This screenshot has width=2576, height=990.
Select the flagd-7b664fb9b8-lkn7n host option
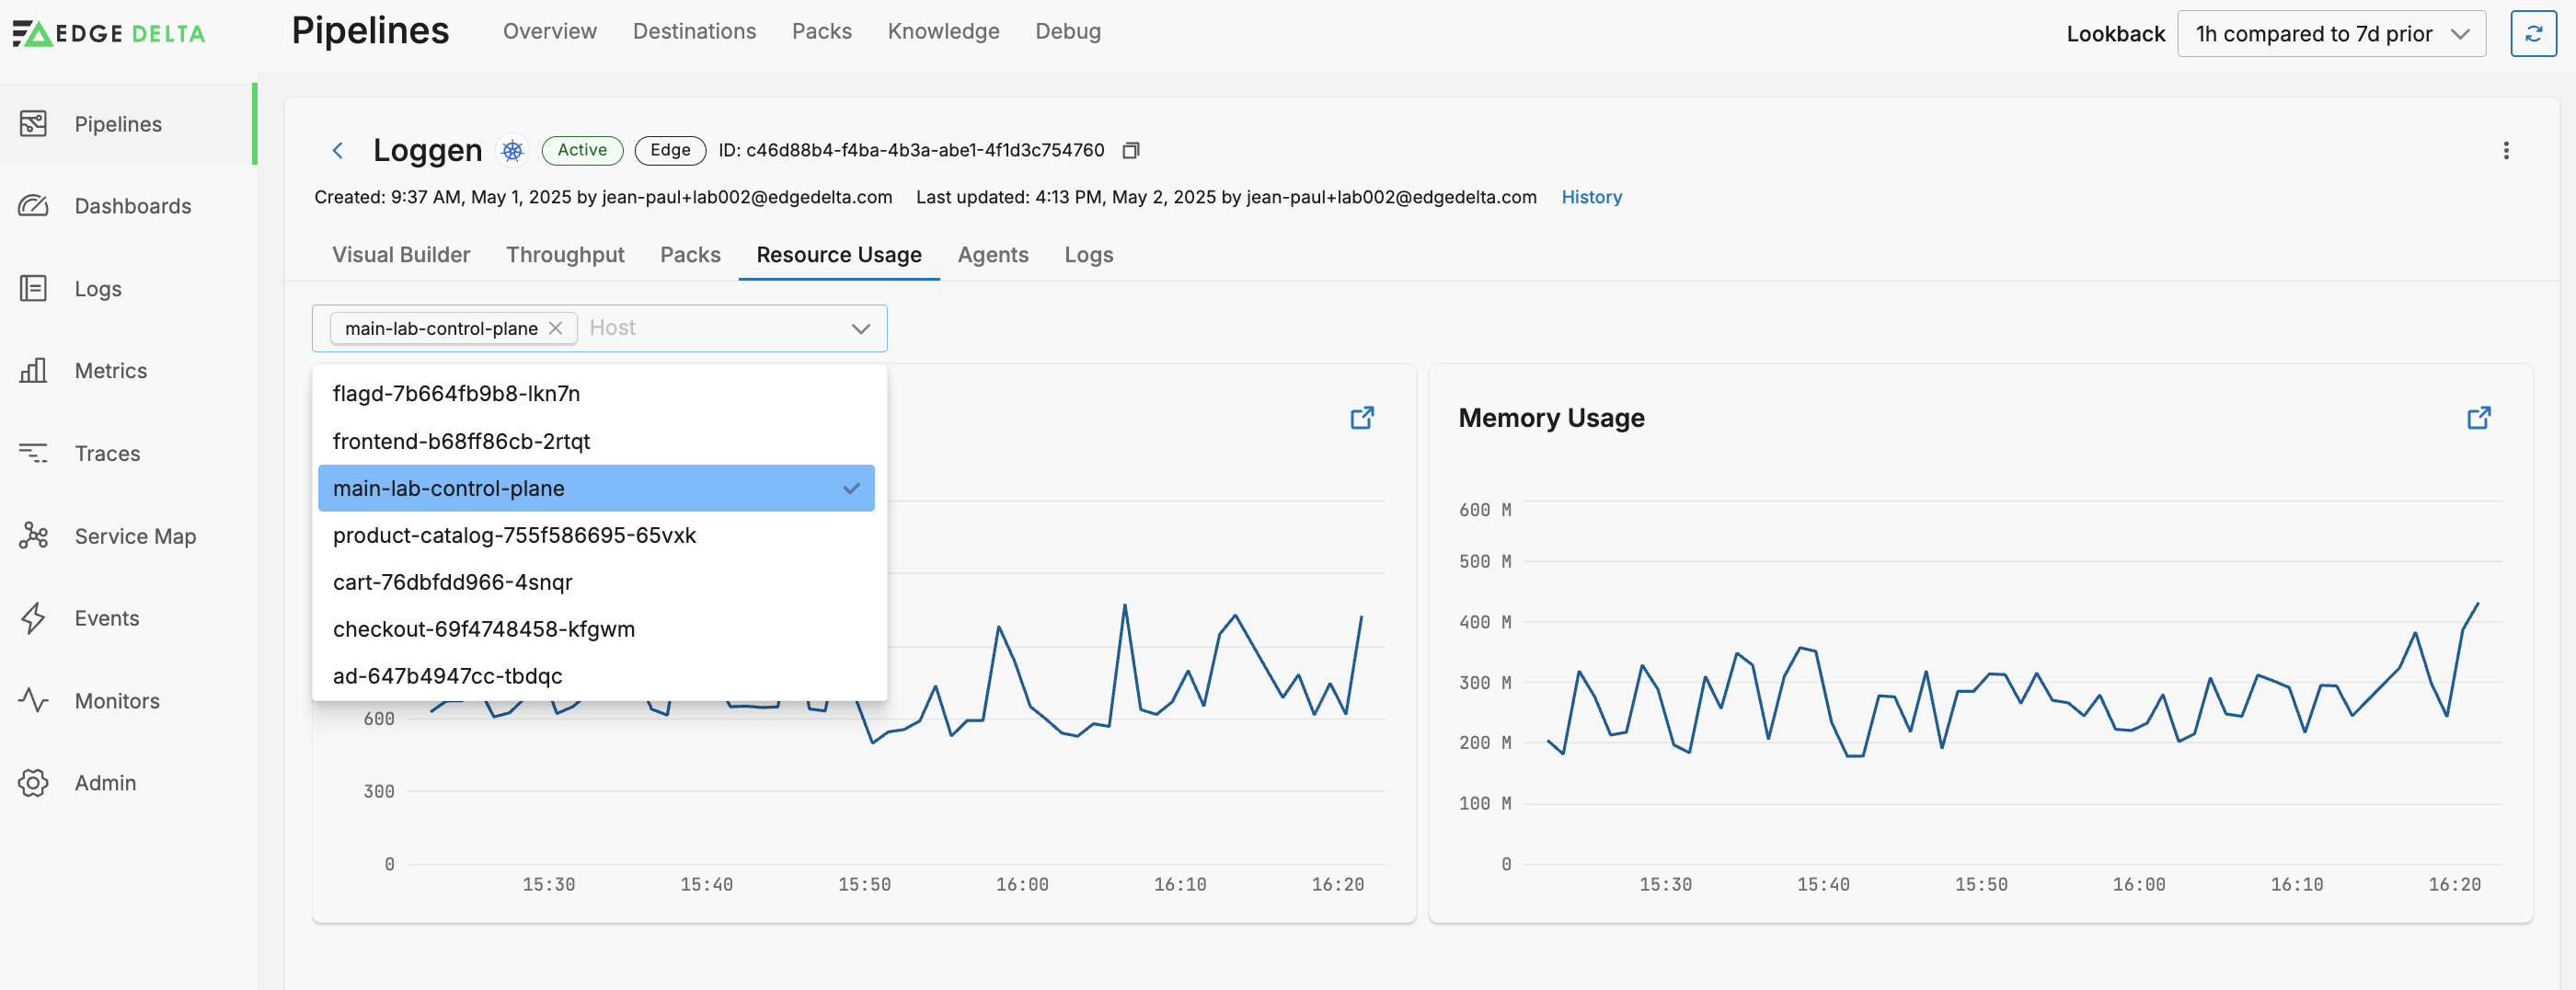(456, 394)
